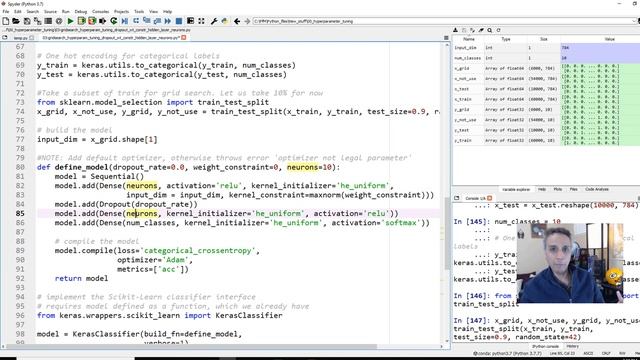Open the Tools menu

coord(139,11)
